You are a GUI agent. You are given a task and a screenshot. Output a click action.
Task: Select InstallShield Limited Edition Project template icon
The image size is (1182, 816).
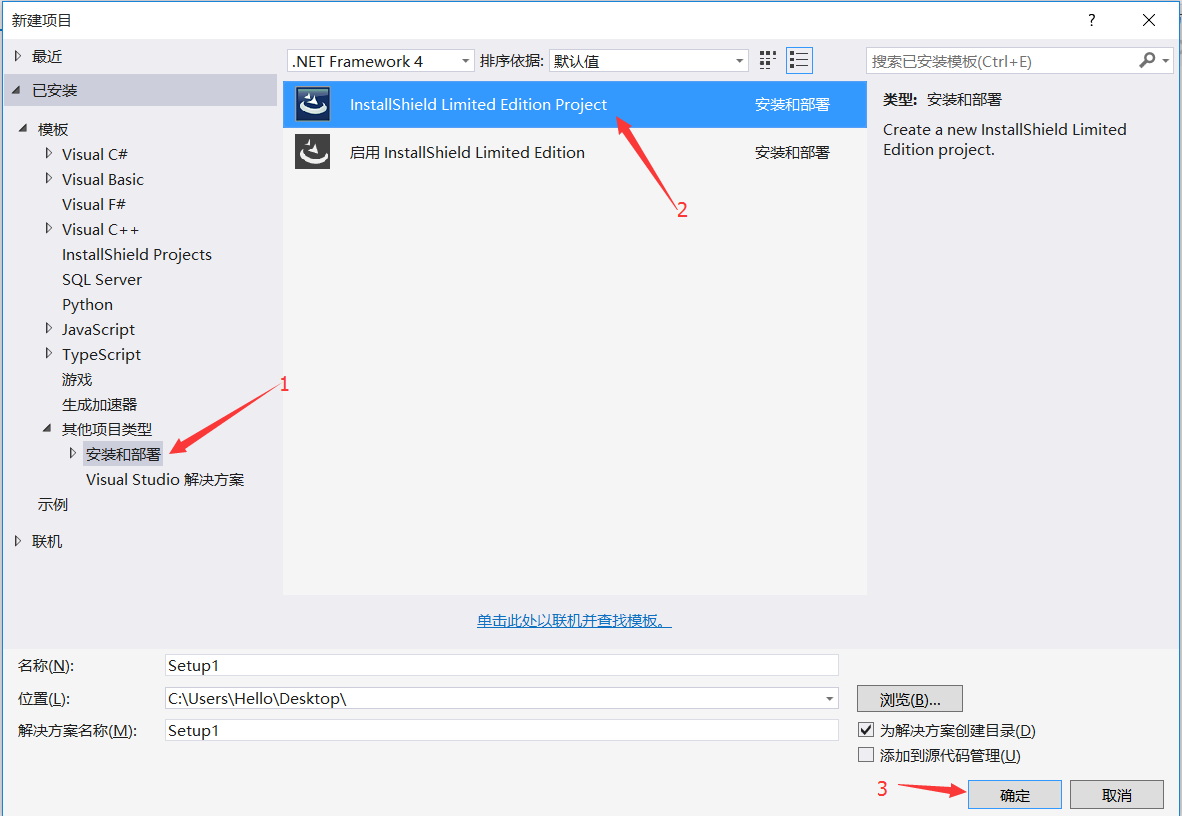coord(312,104)
